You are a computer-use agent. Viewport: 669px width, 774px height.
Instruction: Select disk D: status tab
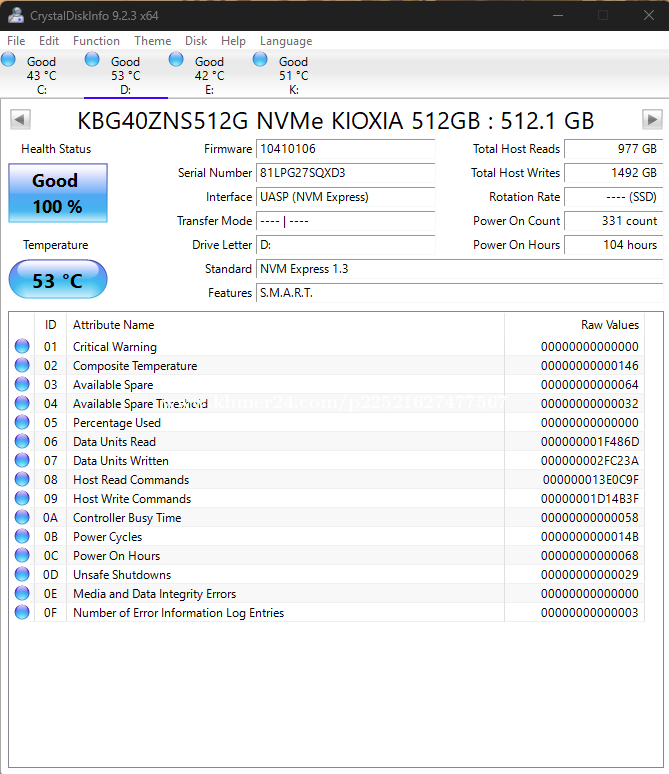click(x=125, y=75)
